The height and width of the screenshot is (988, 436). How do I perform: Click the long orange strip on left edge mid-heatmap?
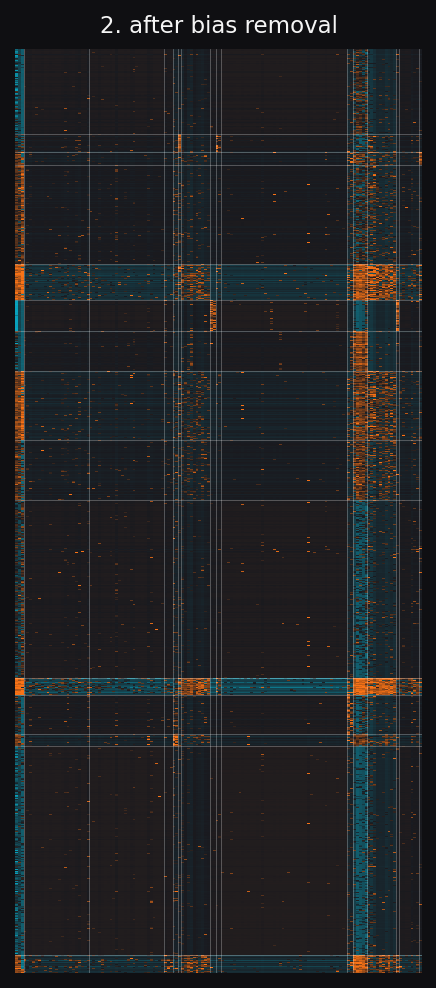(x=20, y=406)
